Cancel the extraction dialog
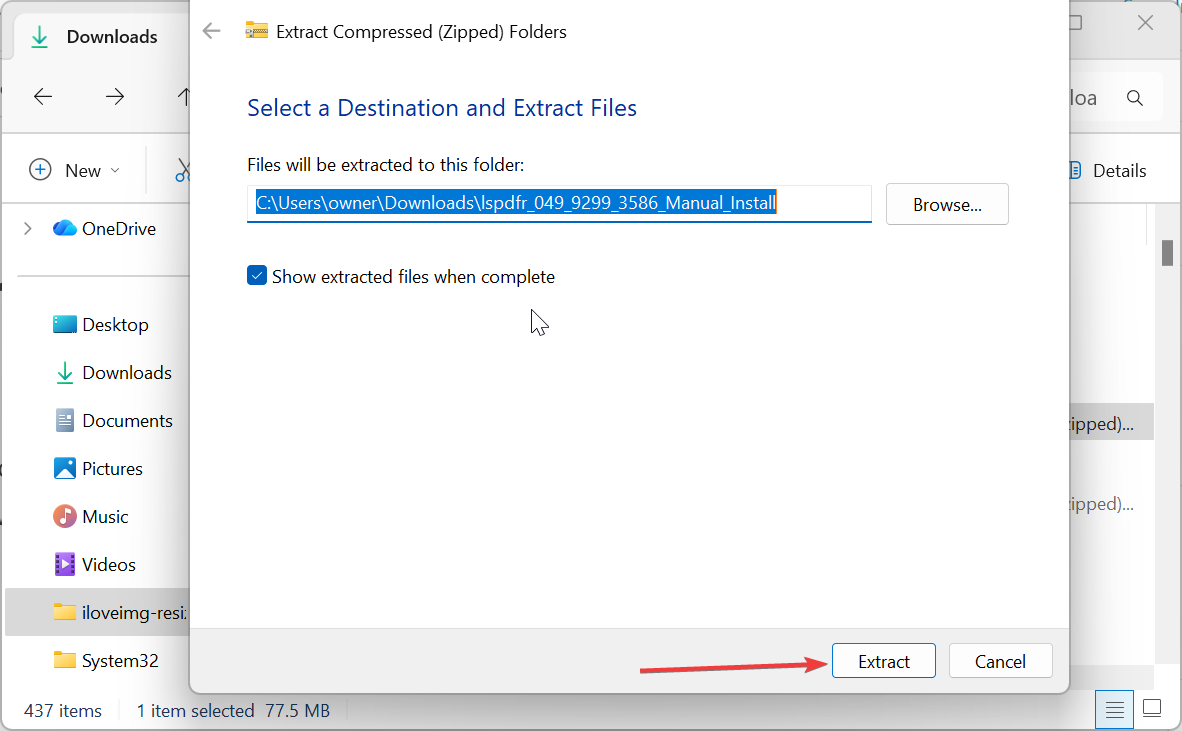This screenshot has width=1182, height=731. pyautogui.click(x=1000, y=661)
